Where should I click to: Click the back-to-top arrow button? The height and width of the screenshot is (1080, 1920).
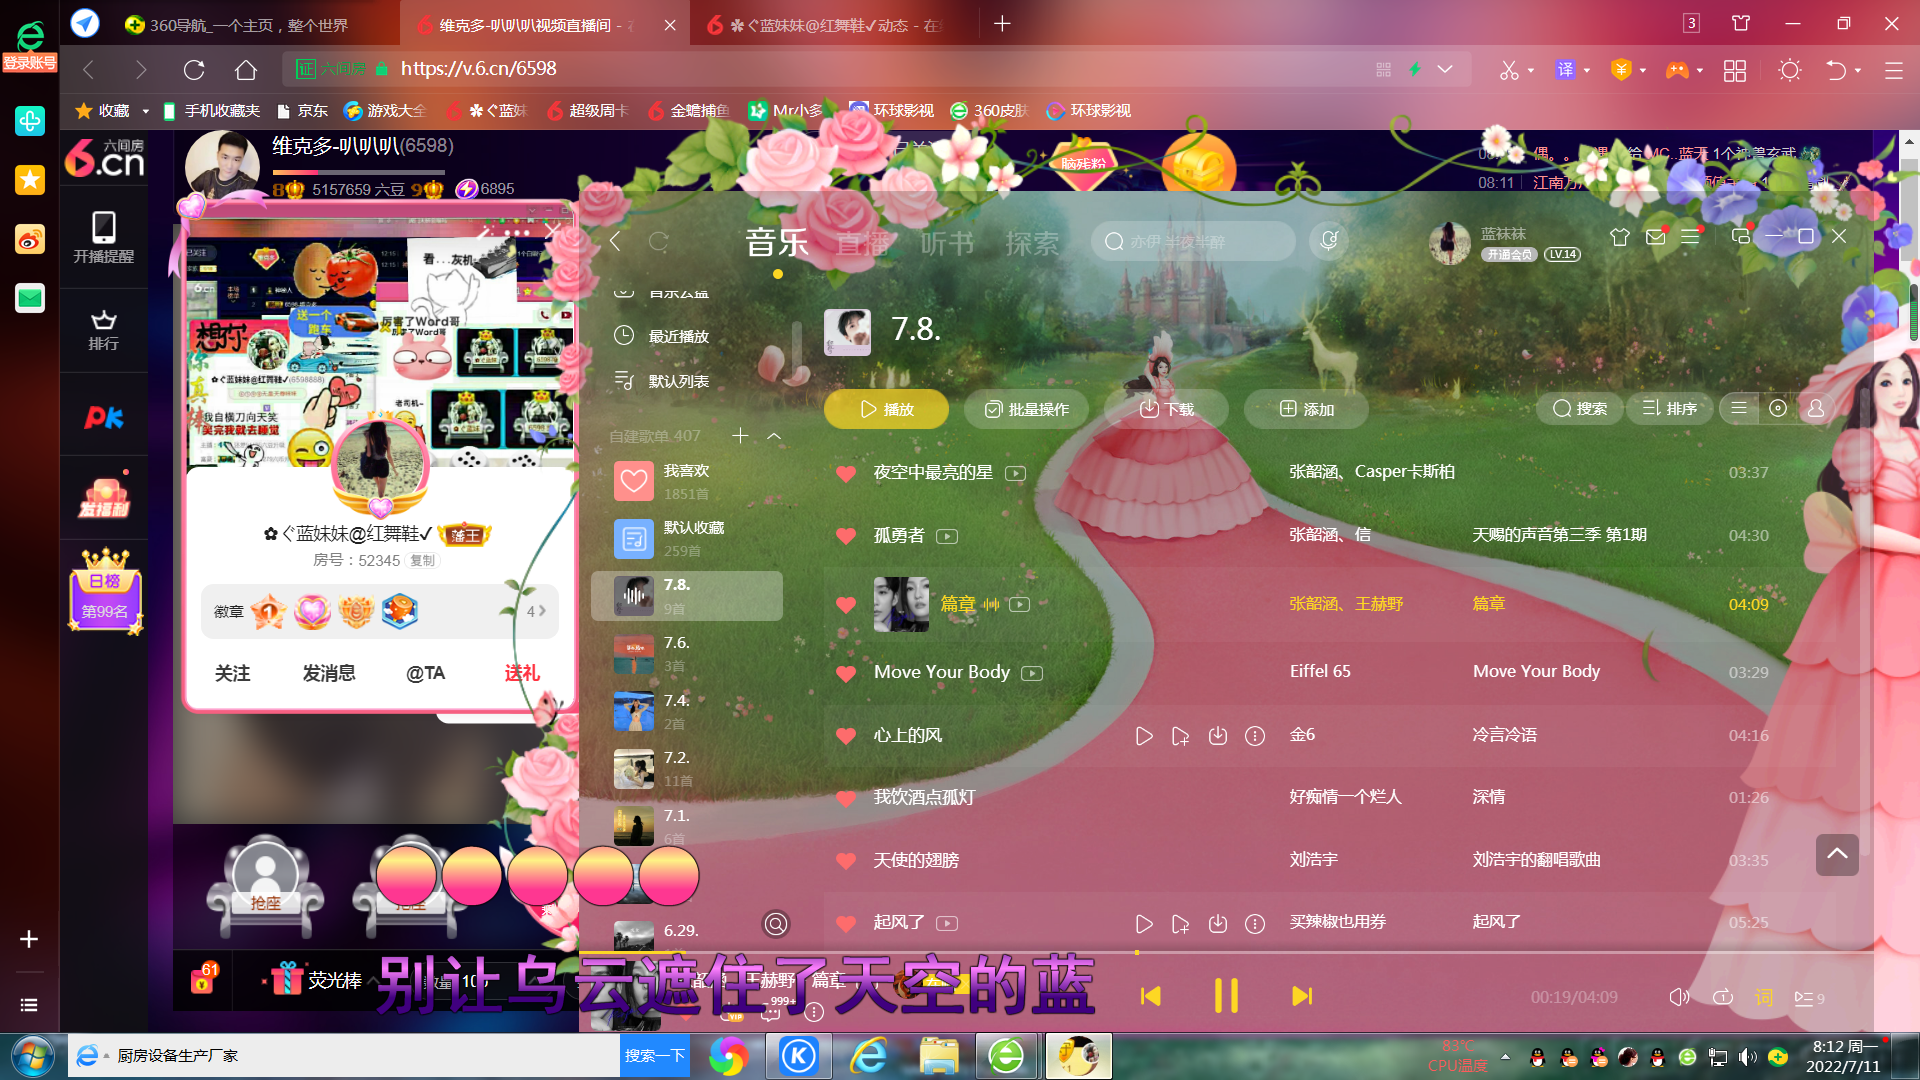[1837, 854]
